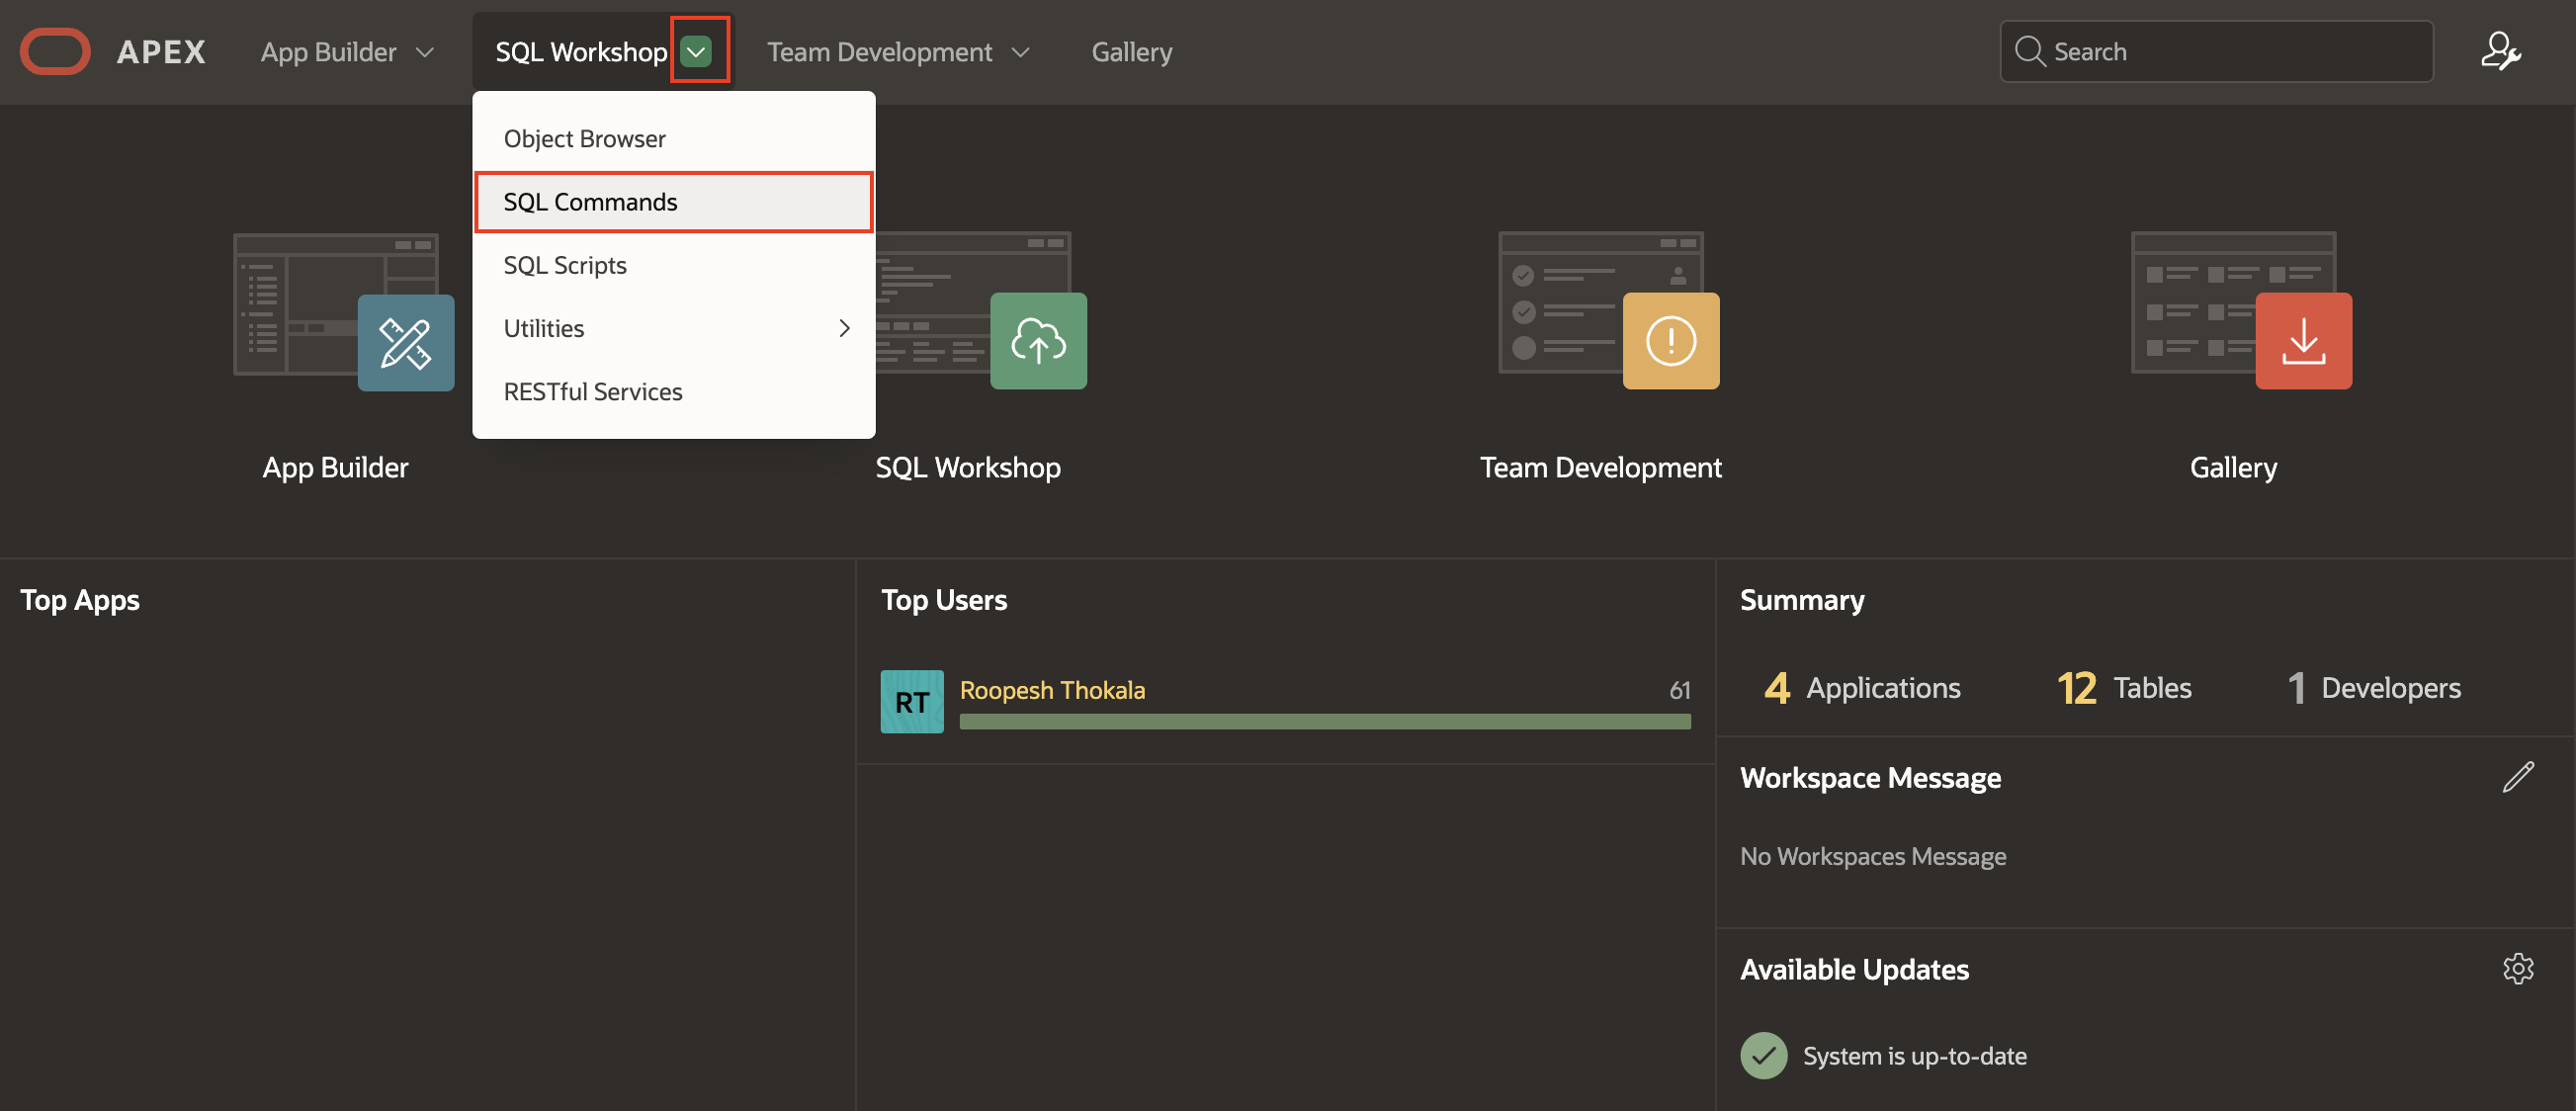Image resolution: width=2576 pixels, height=1111 pixels.
Task: Click the App Builder navigation tab label
Action: click(328, 52)
